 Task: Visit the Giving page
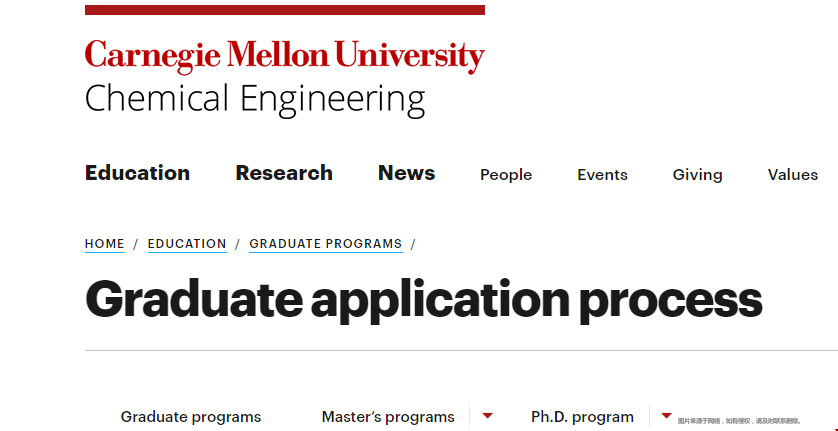click(697, 175)
